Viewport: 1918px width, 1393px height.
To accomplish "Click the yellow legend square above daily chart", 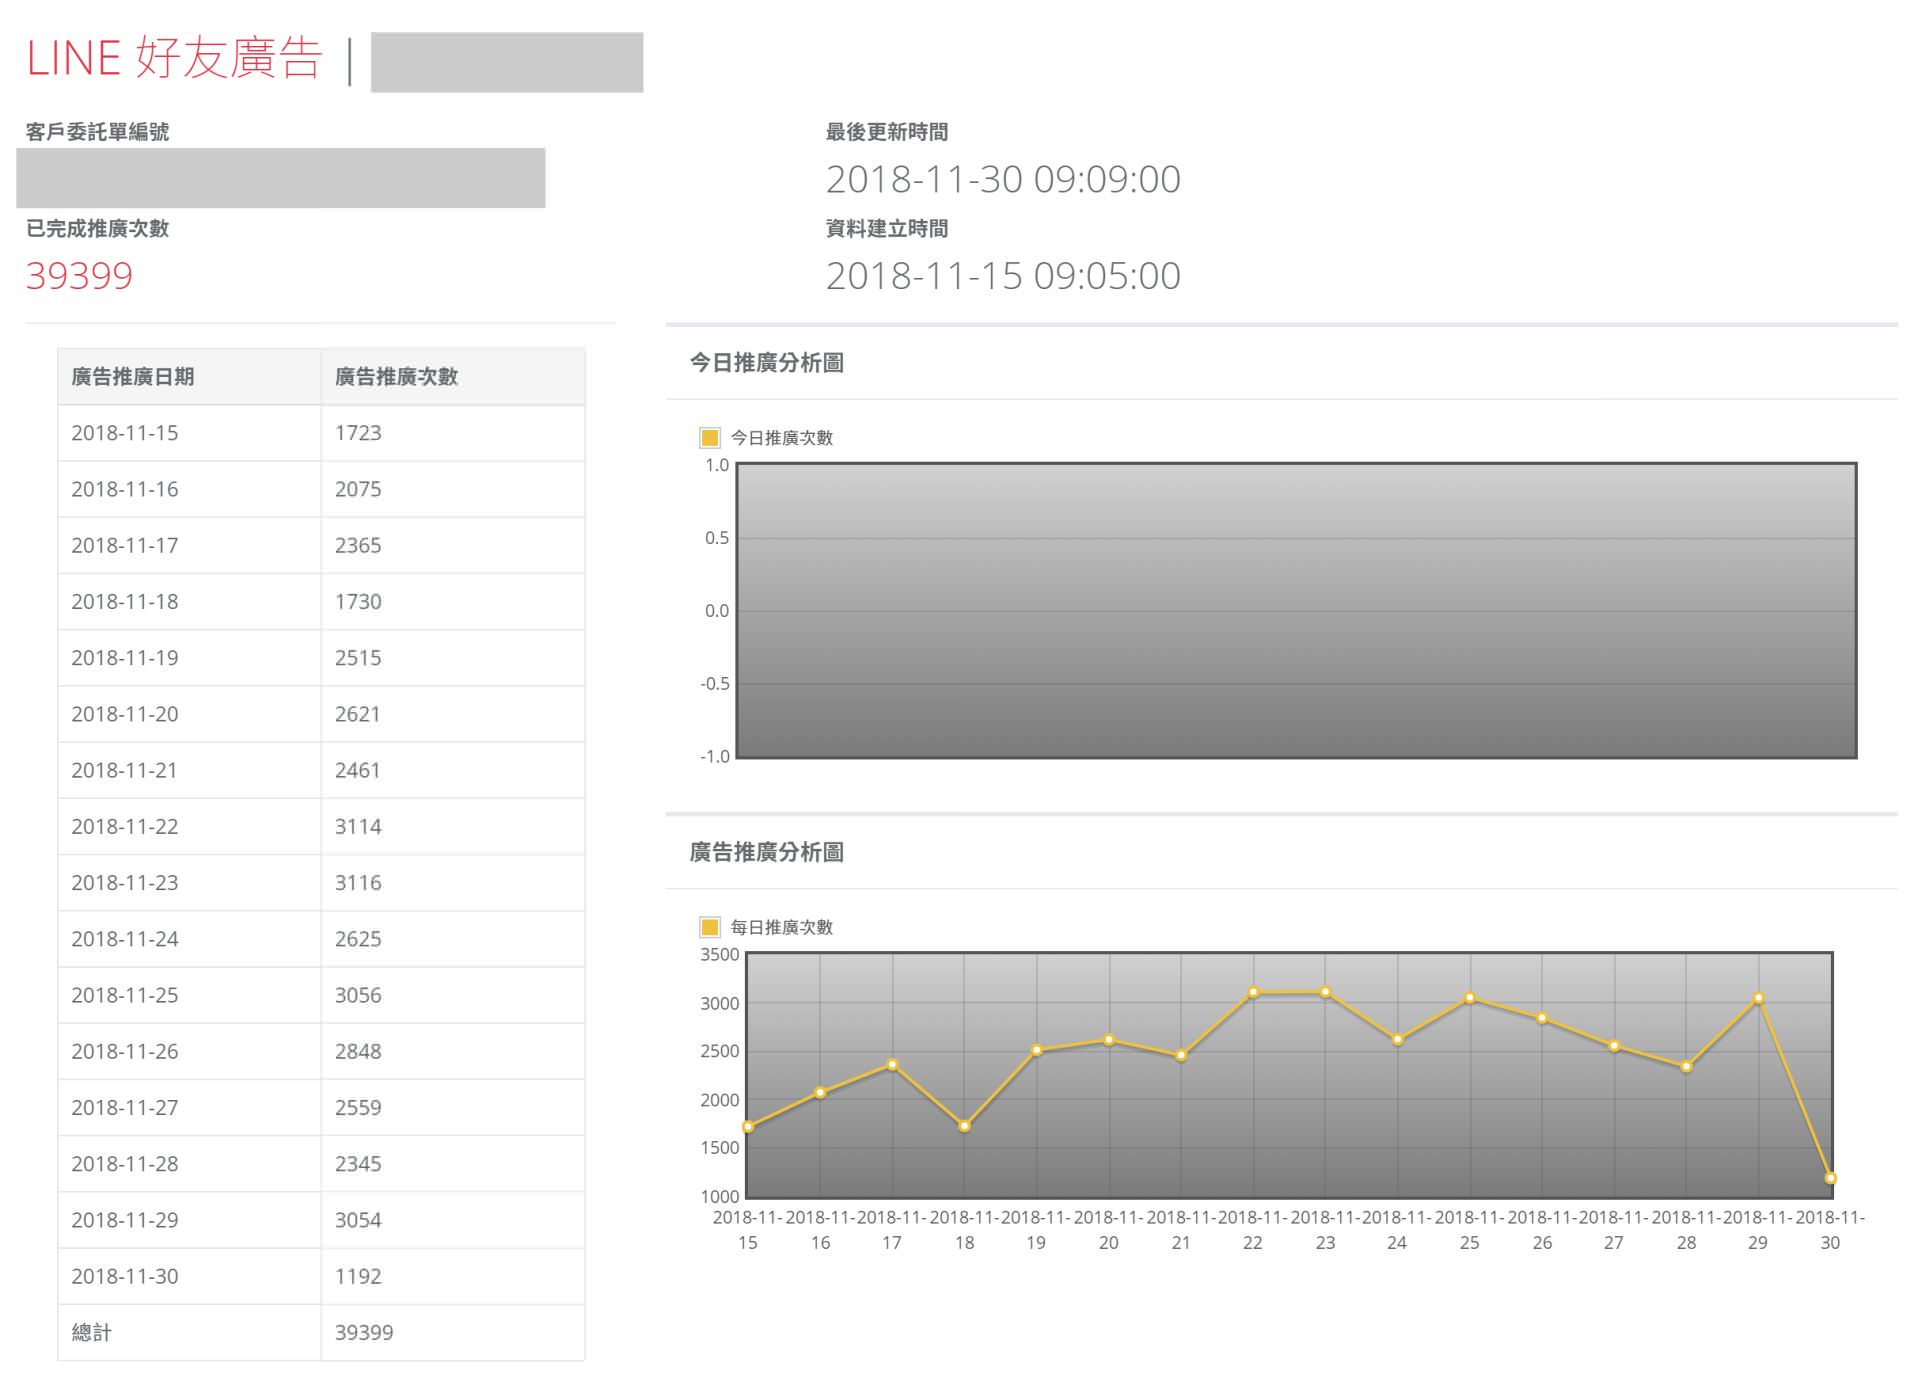I will [709, 928].
